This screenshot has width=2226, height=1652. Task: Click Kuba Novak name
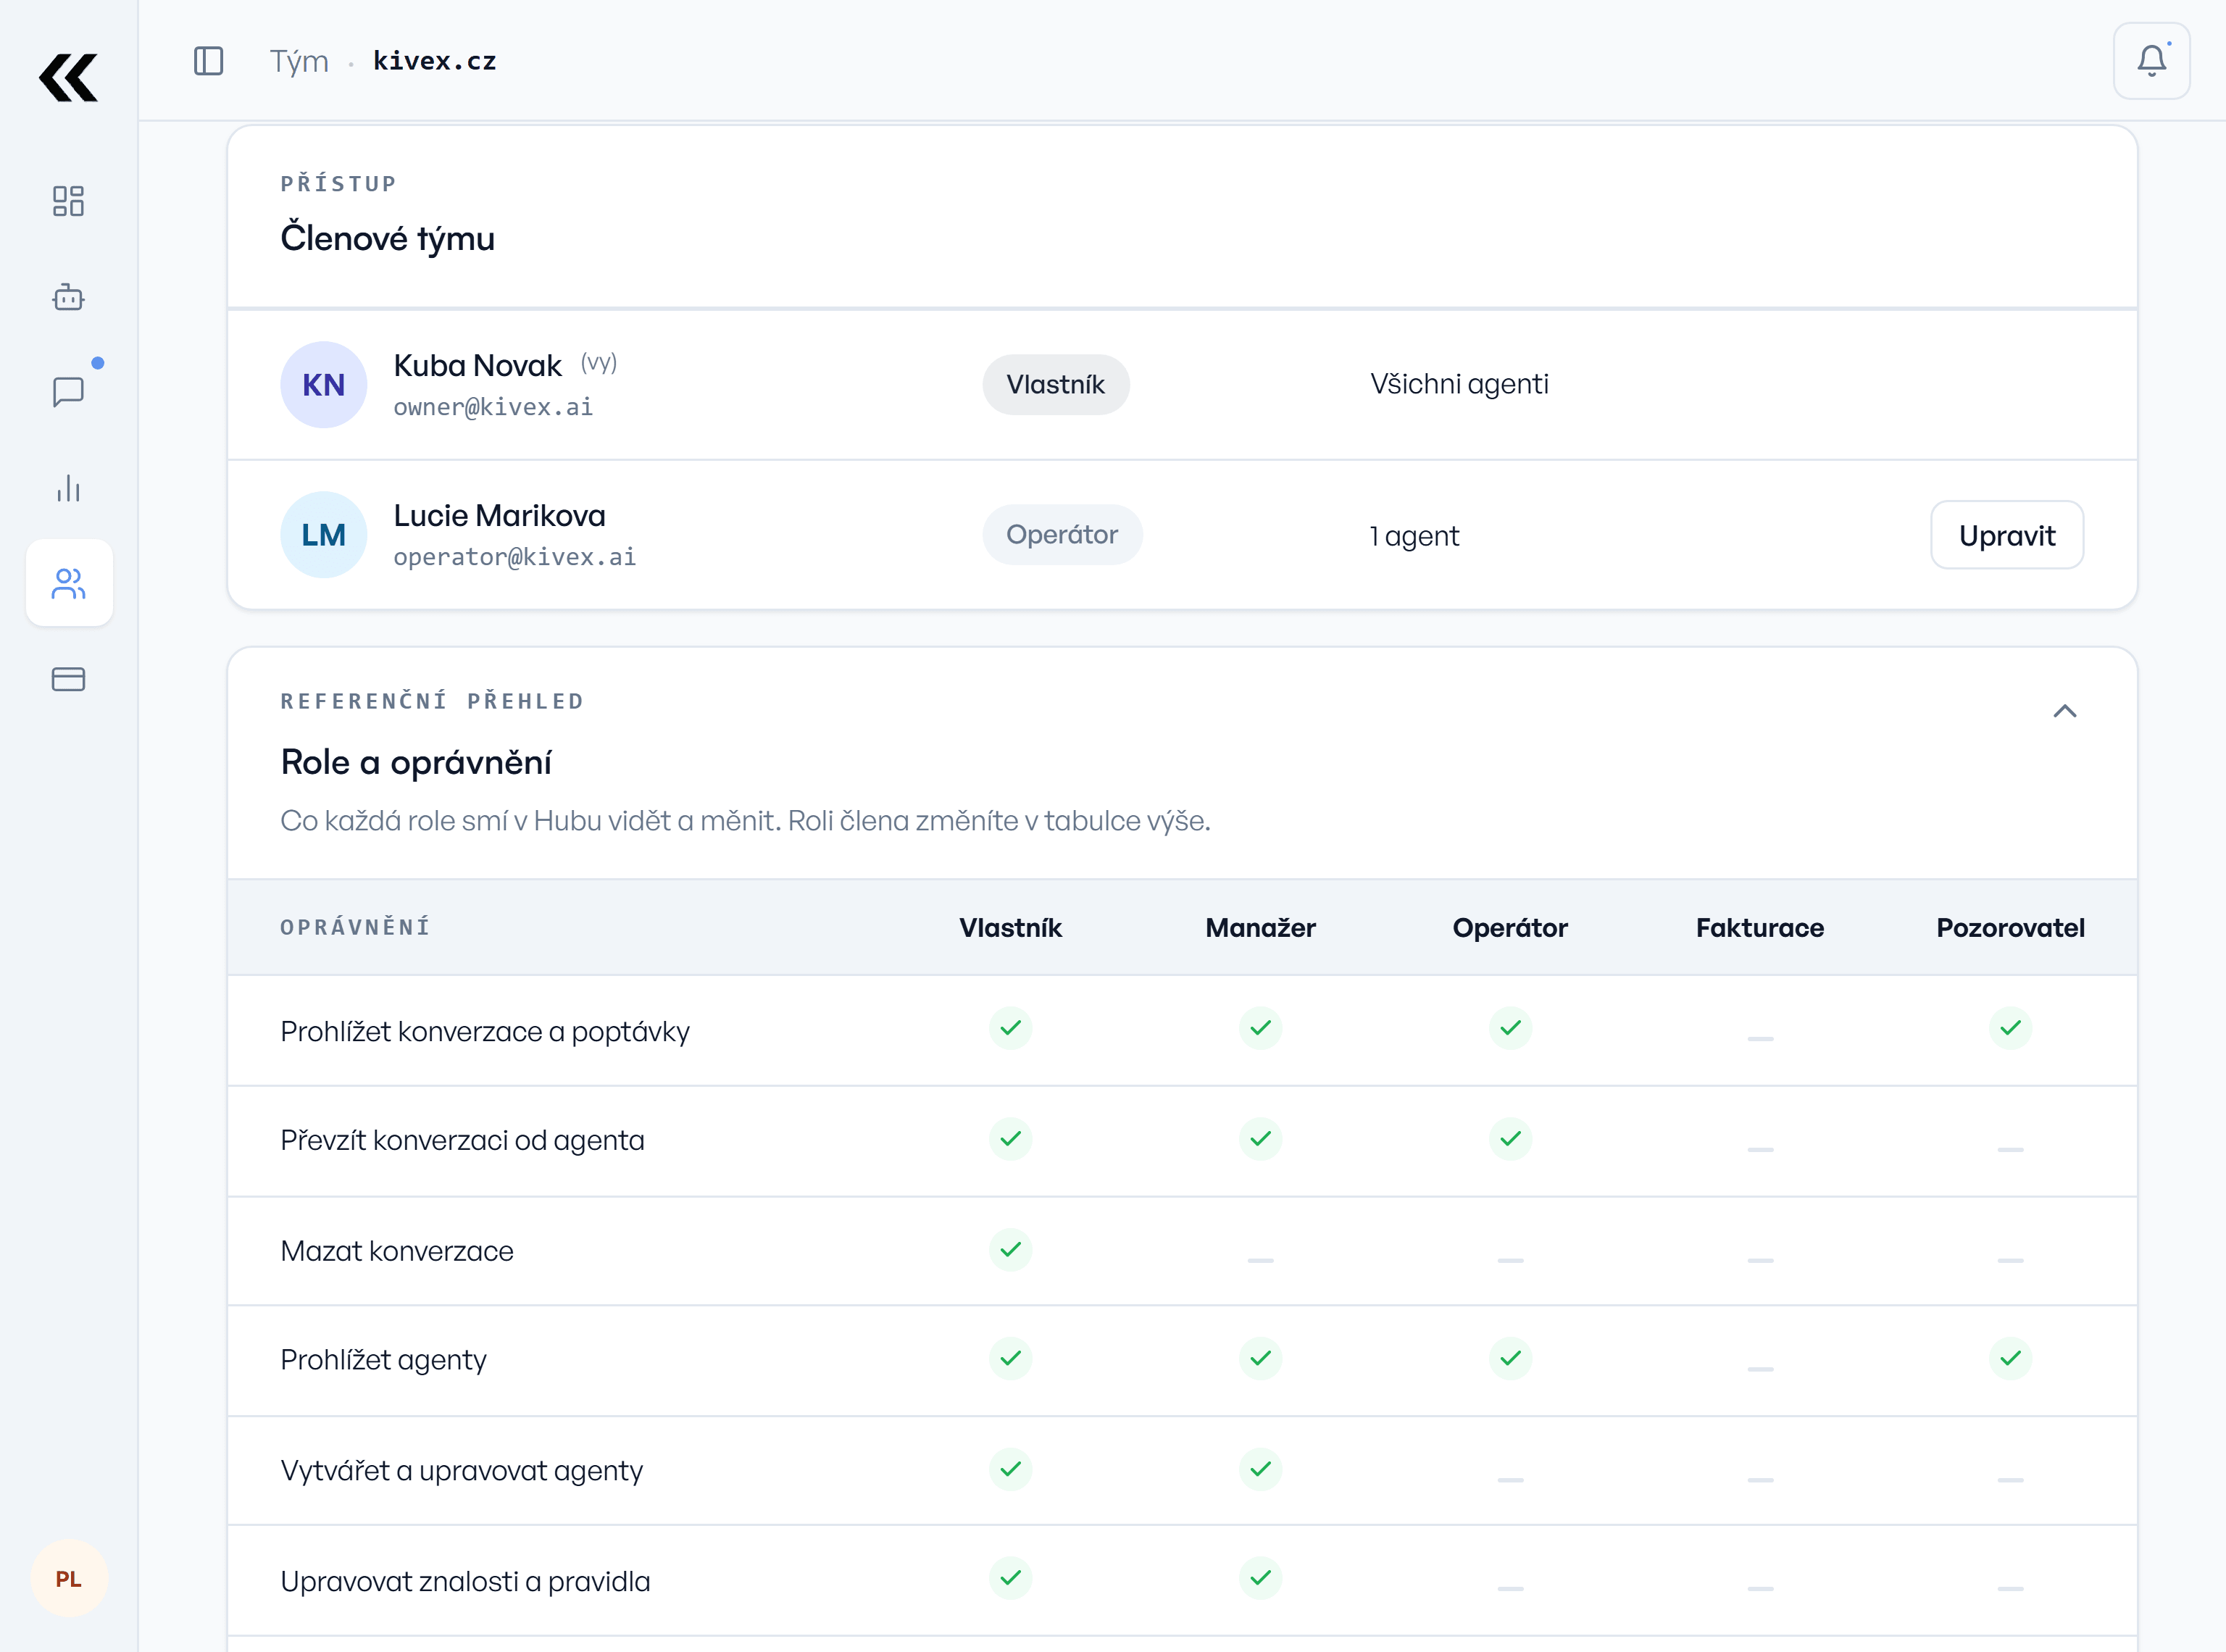click(477, 365)
